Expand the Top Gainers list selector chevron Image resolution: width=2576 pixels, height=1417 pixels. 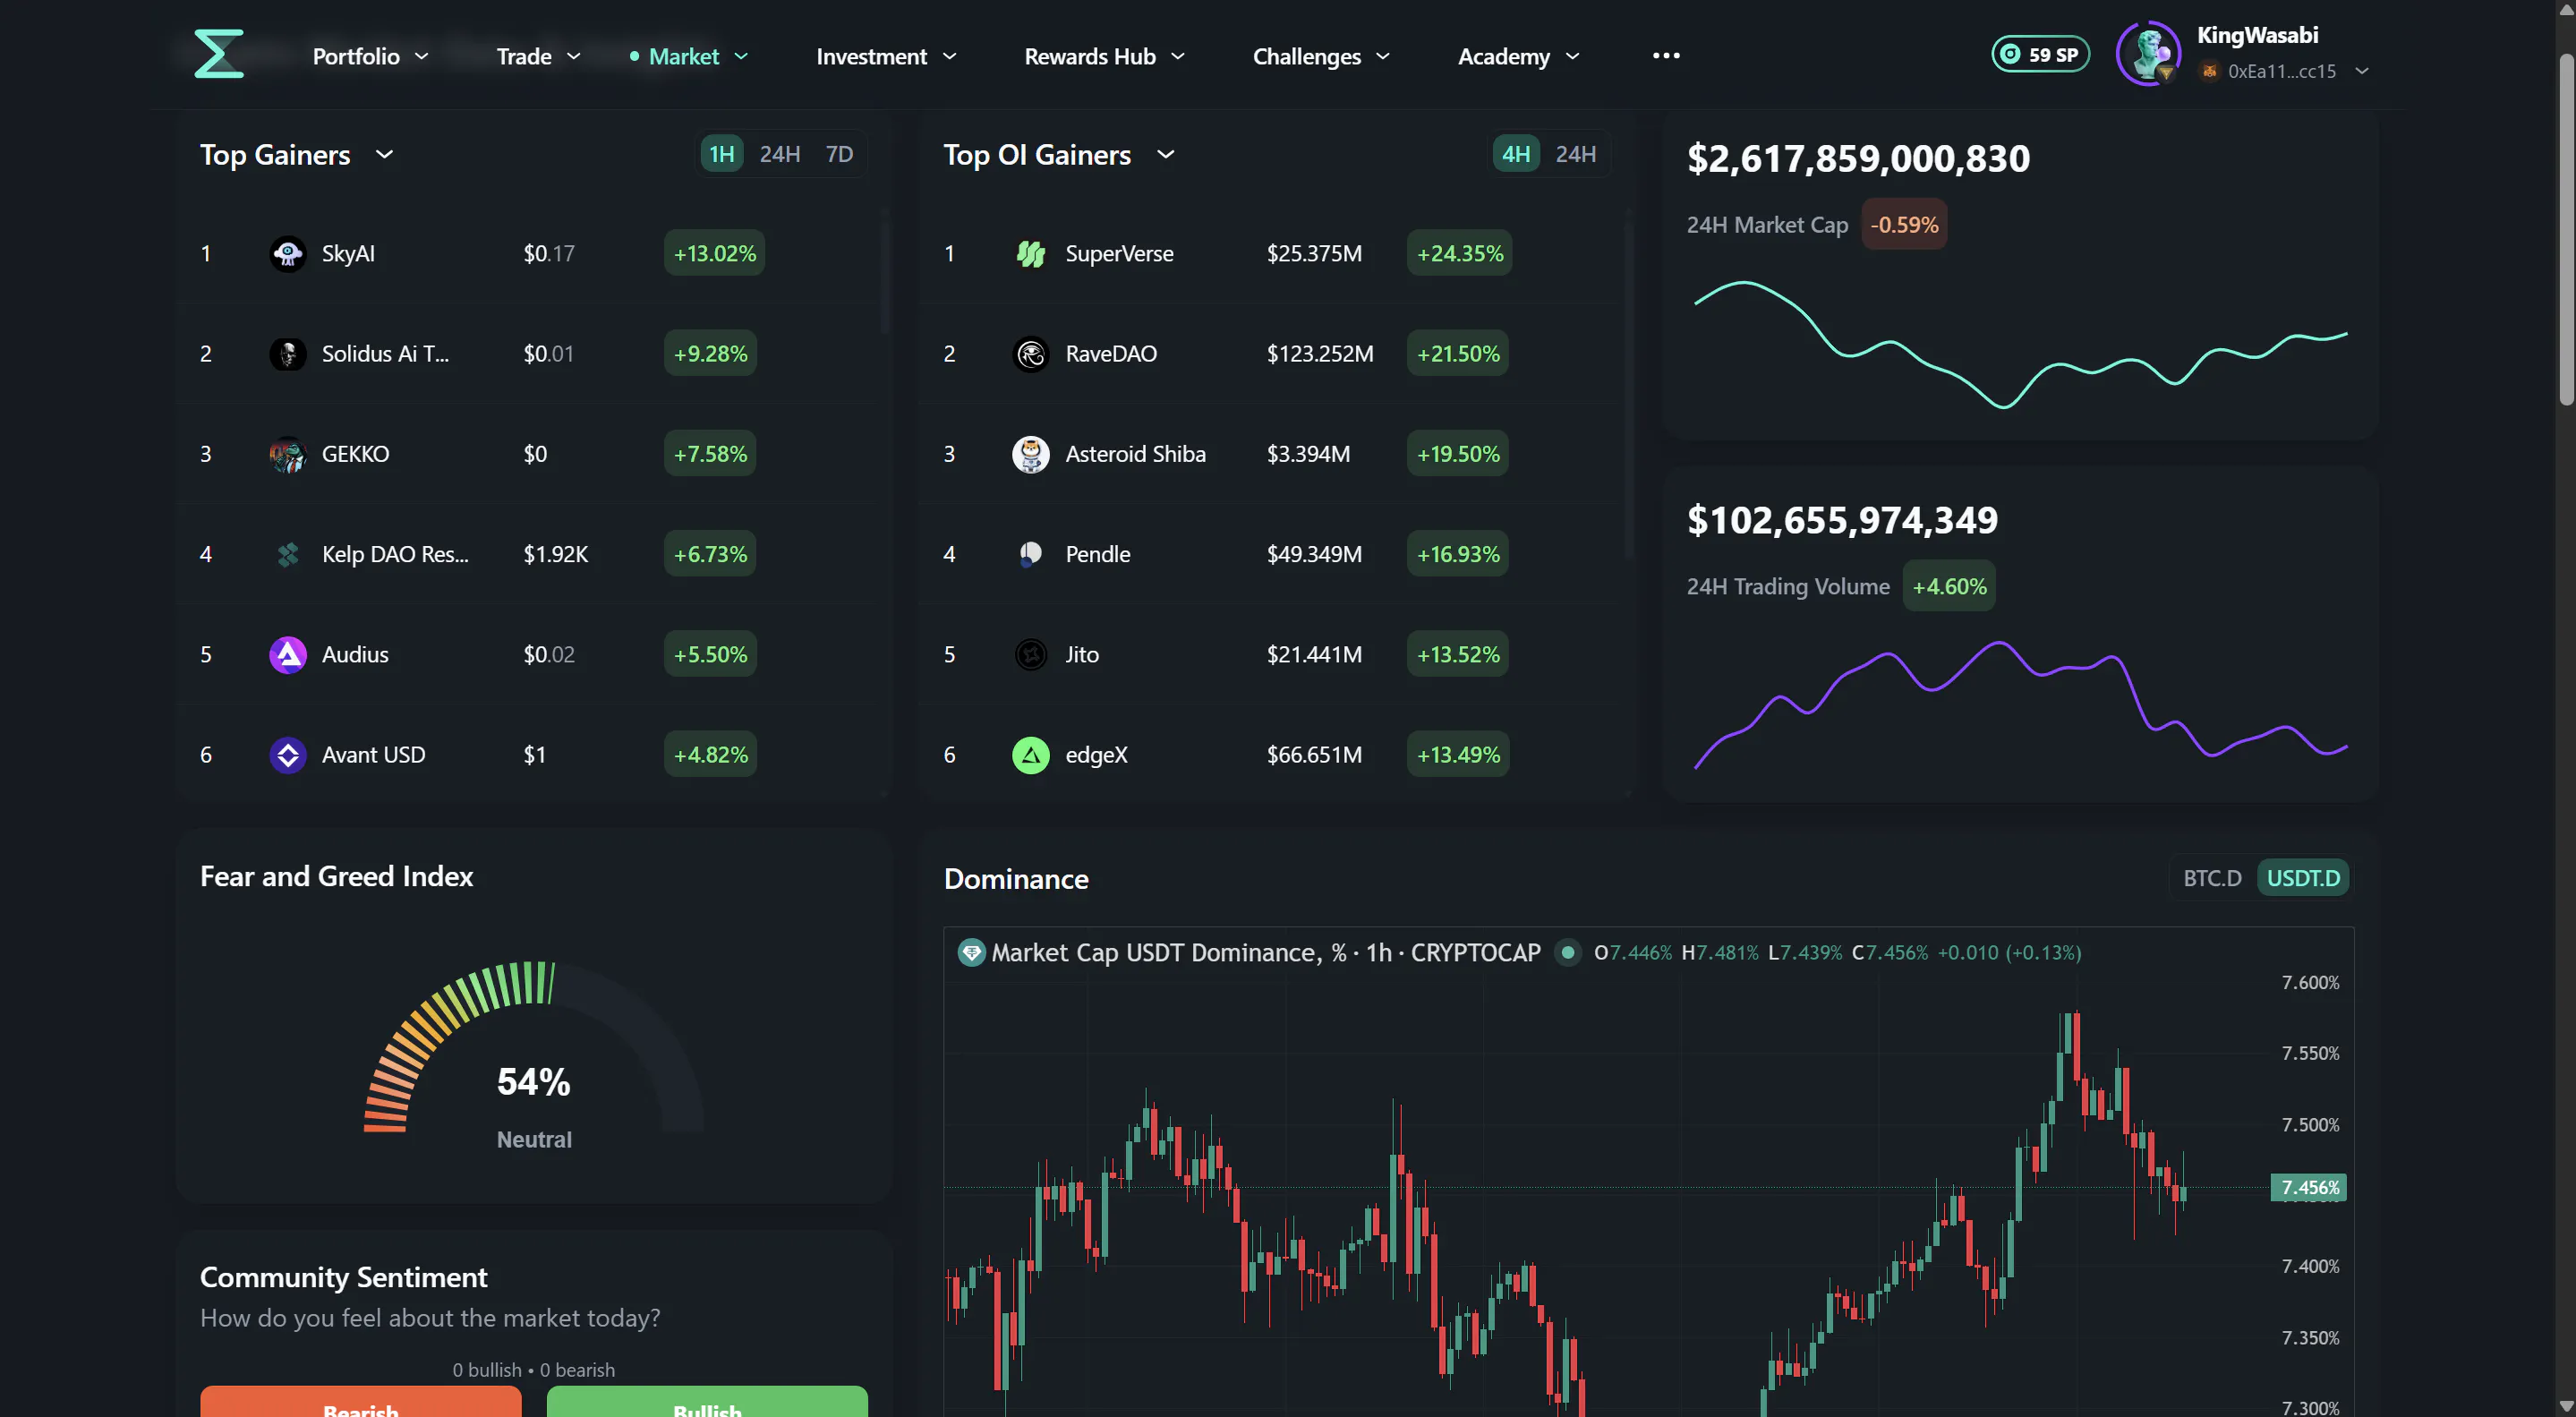384,155
